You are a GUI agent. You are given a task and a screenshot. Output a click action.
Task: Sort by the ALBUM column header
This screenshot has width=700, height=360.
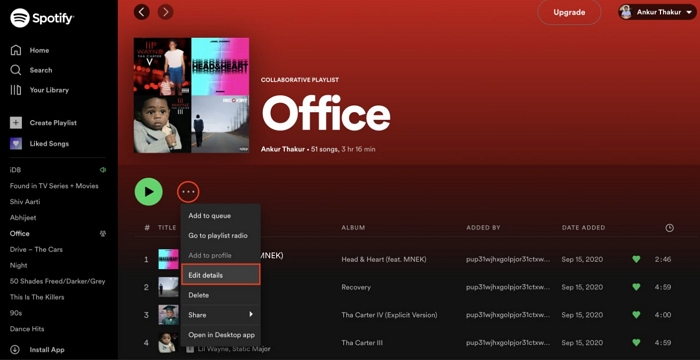(353, 228)
